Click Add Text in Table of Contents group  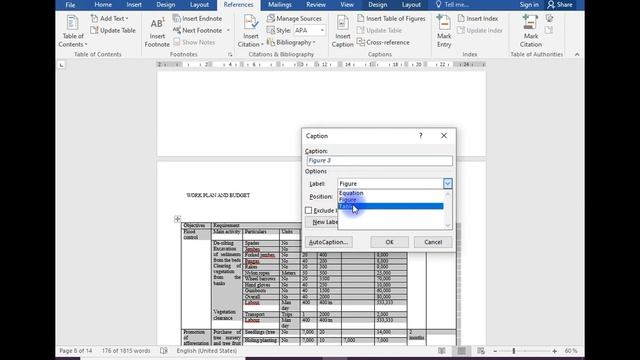click(x=109, y=18)
